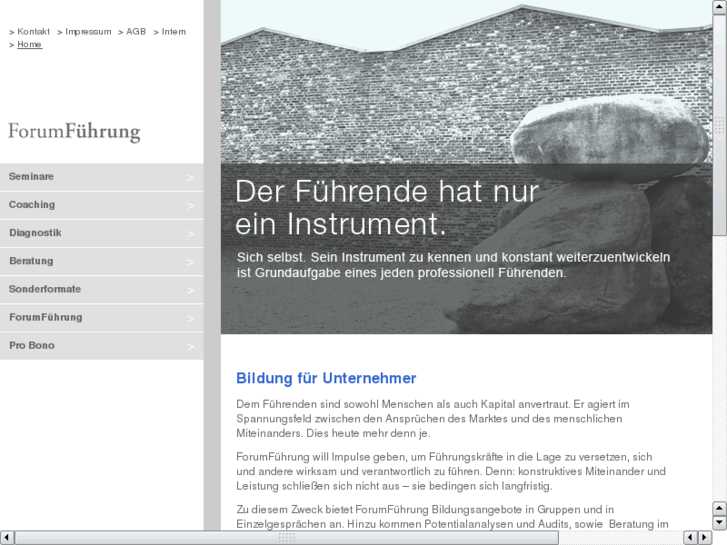Go to the Home link
The height and width of the screenshot is (545, 727).
point(29,44)
